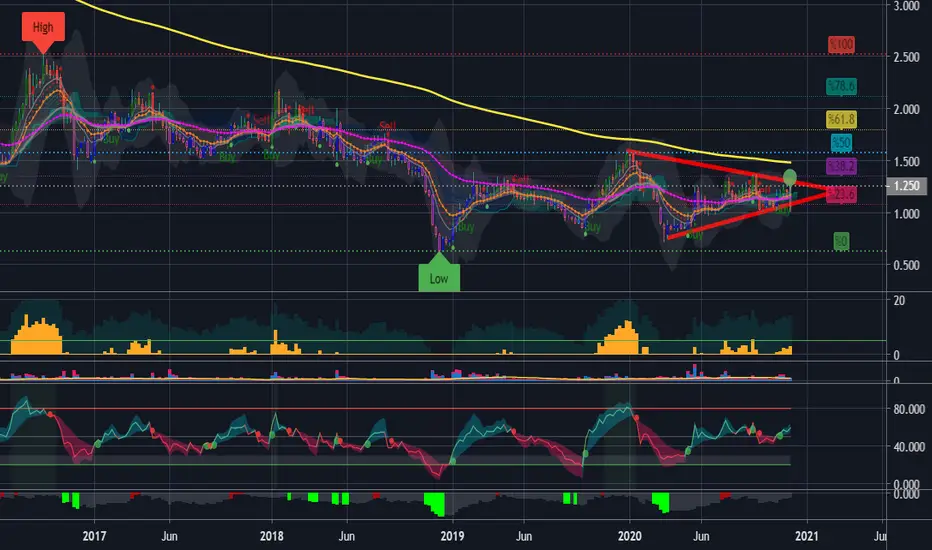Select the %50 Fibonacci level label
This screenshot has width=932, height=550.
(x=841, y=143)
